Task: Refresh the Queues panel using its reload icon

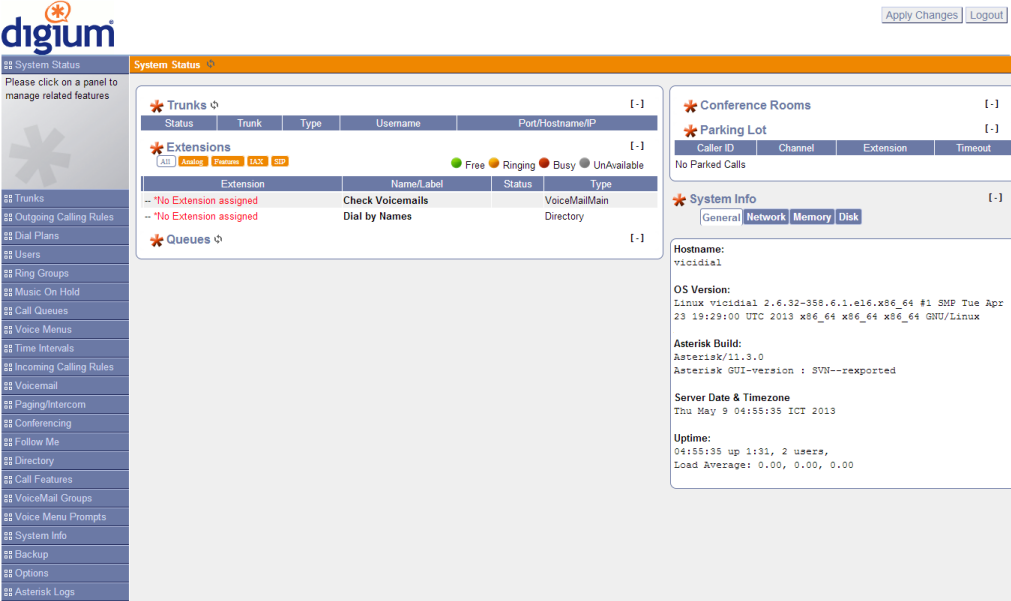Action: (219, 239)
